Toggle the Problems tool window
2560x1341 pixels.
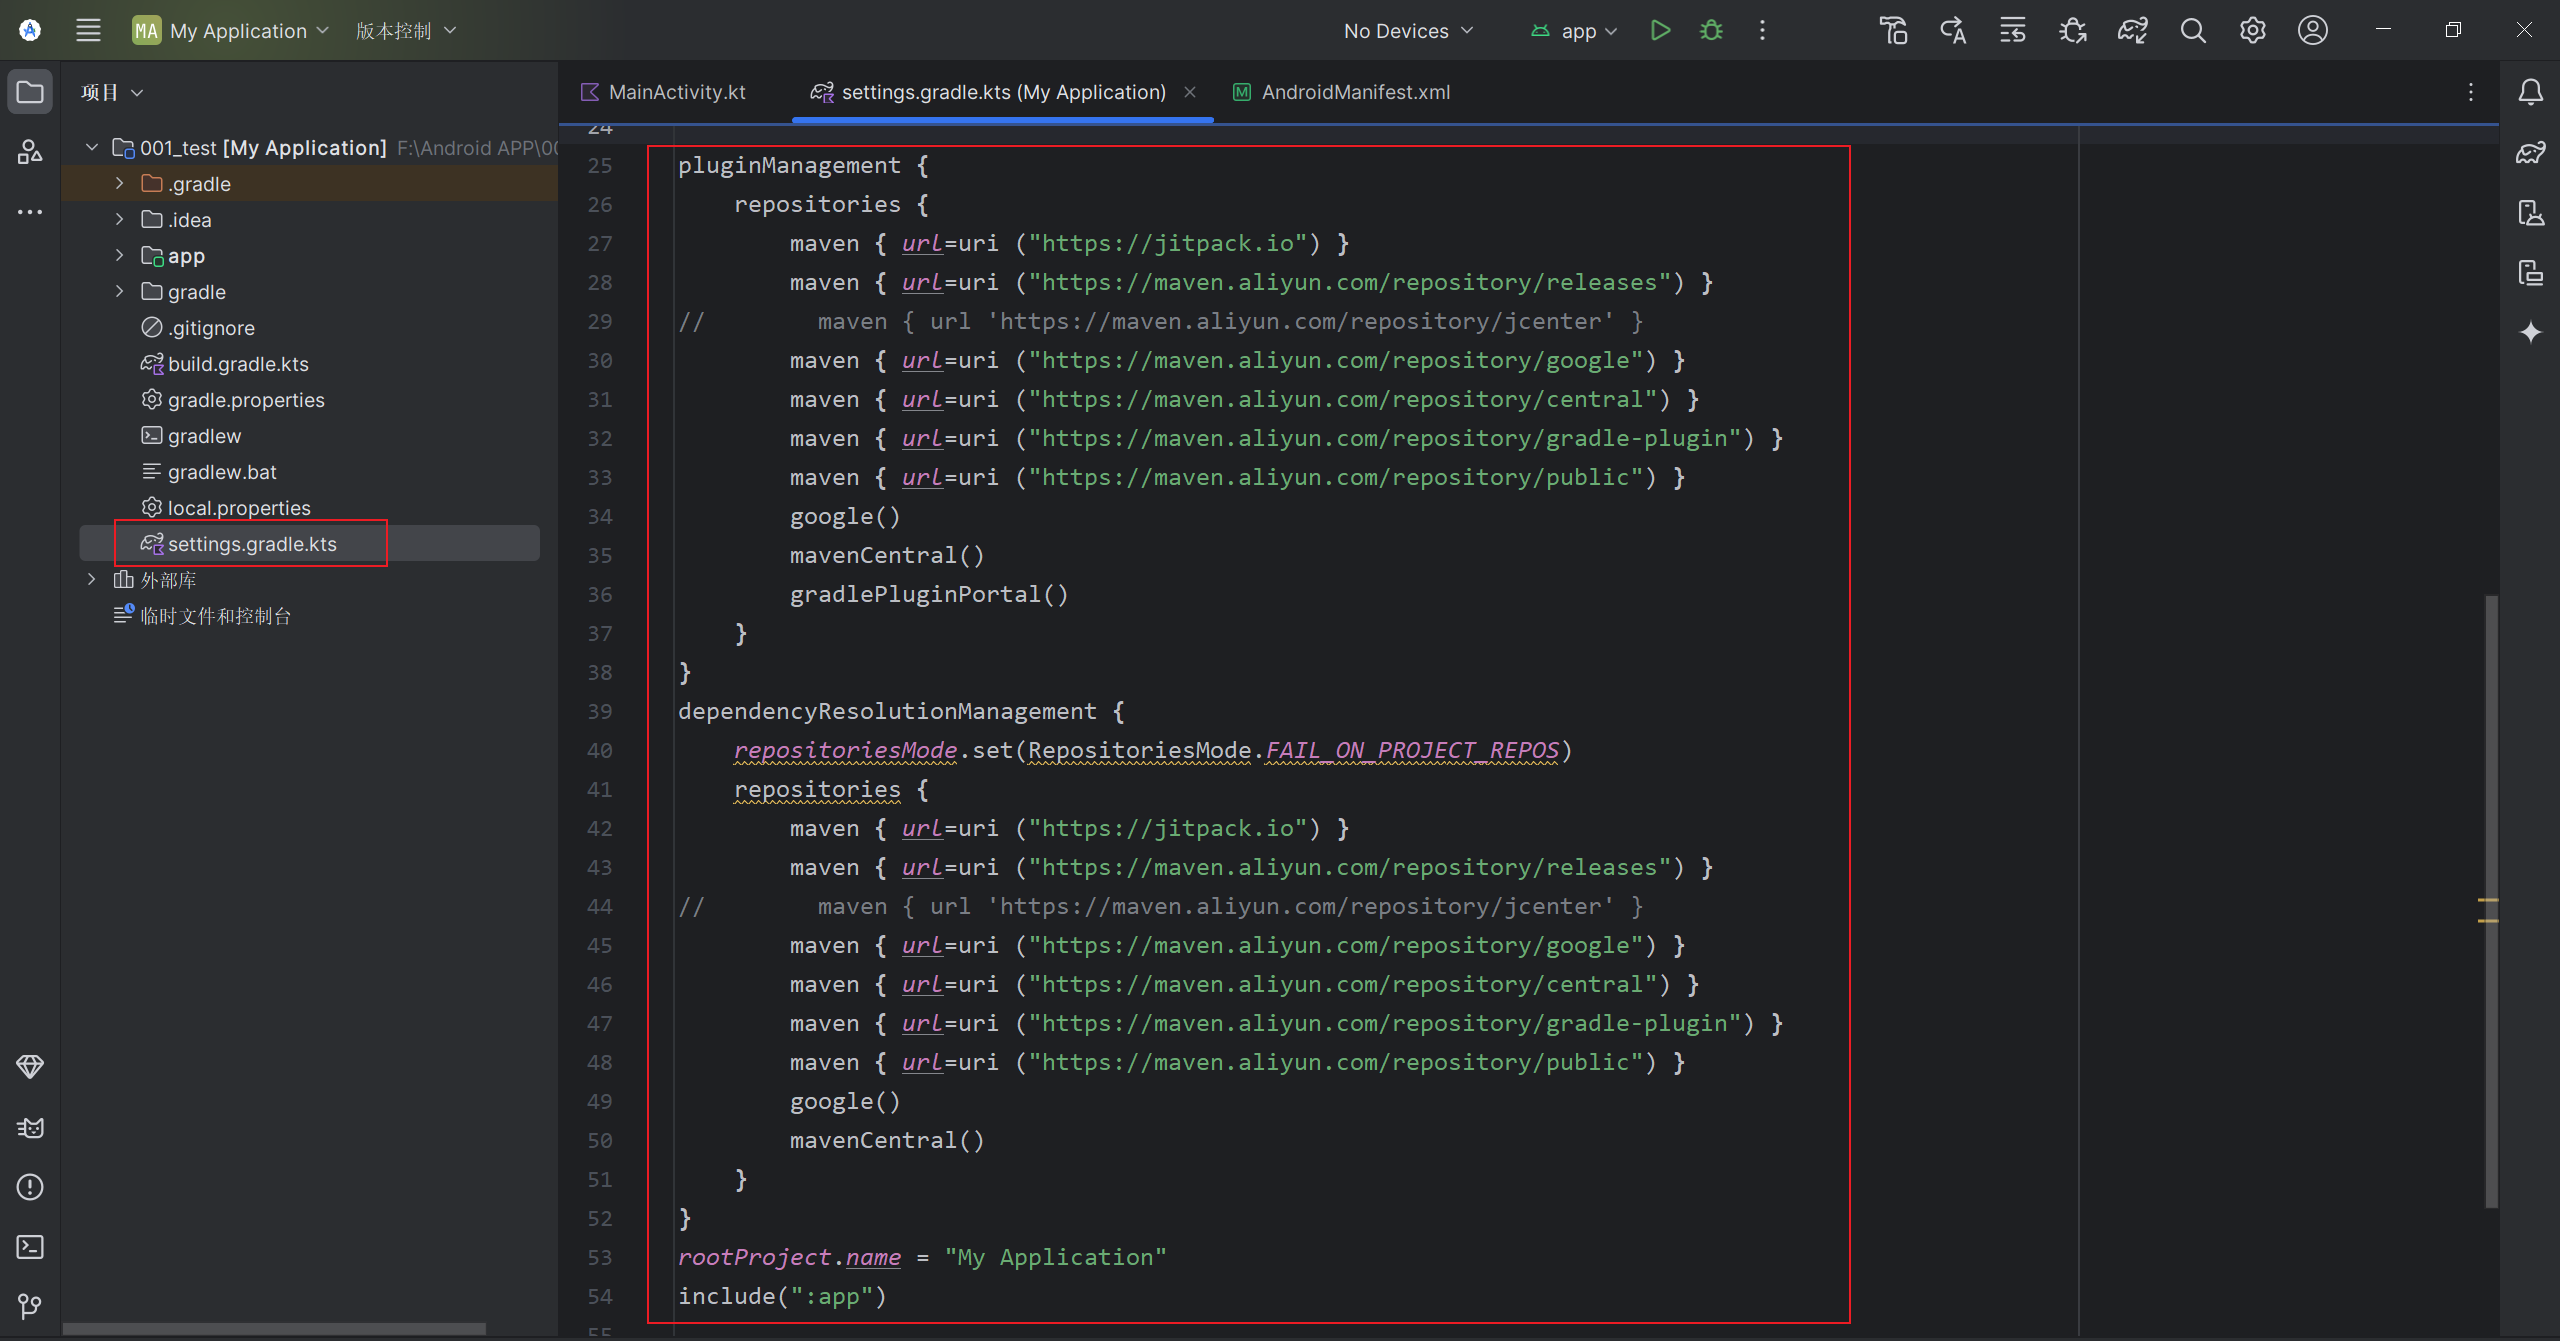[30, 1187]
